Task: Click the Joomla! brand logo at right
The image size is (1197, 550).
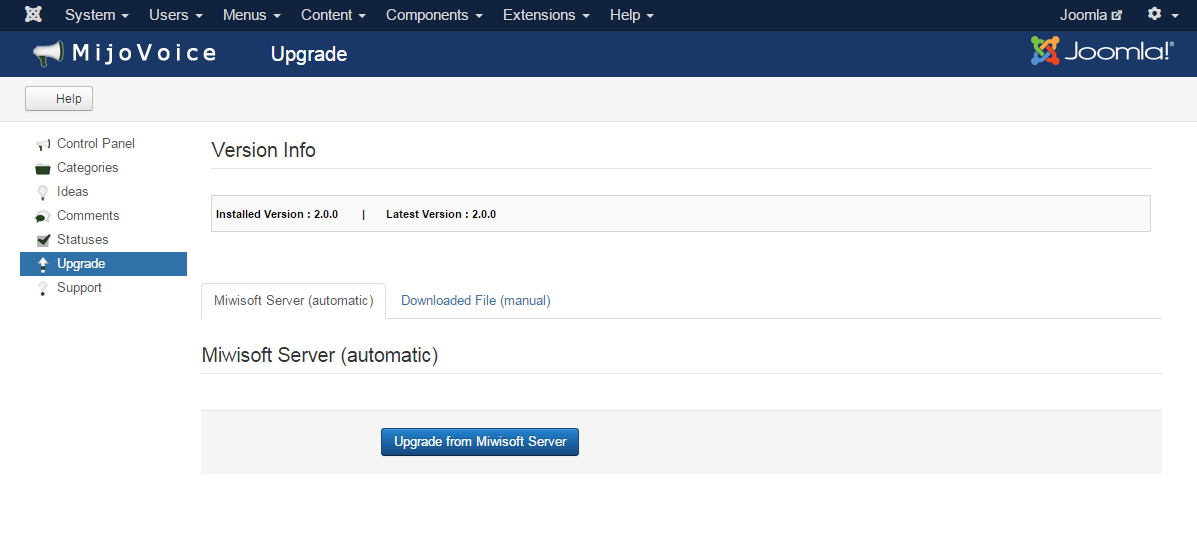Action: [x=1102, y=52]
